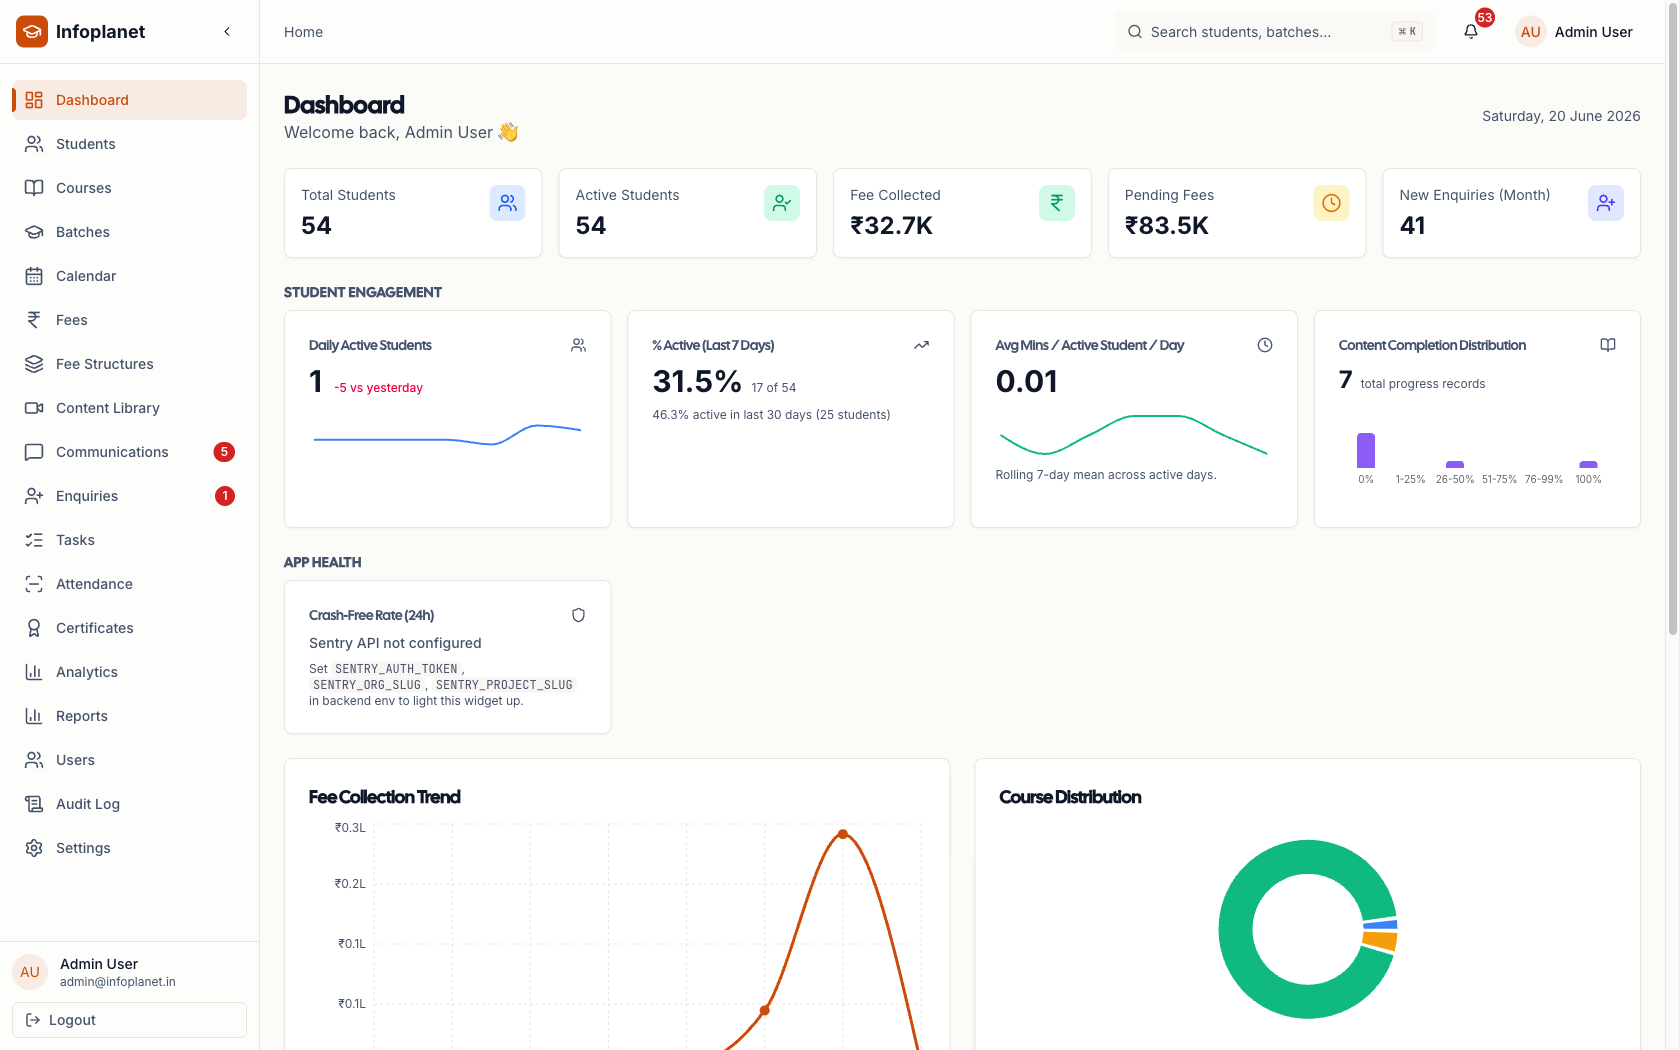This screenshot has height=1050, width=1680.
Task: Click the Infoplanet logo icon
Action: 32,32
